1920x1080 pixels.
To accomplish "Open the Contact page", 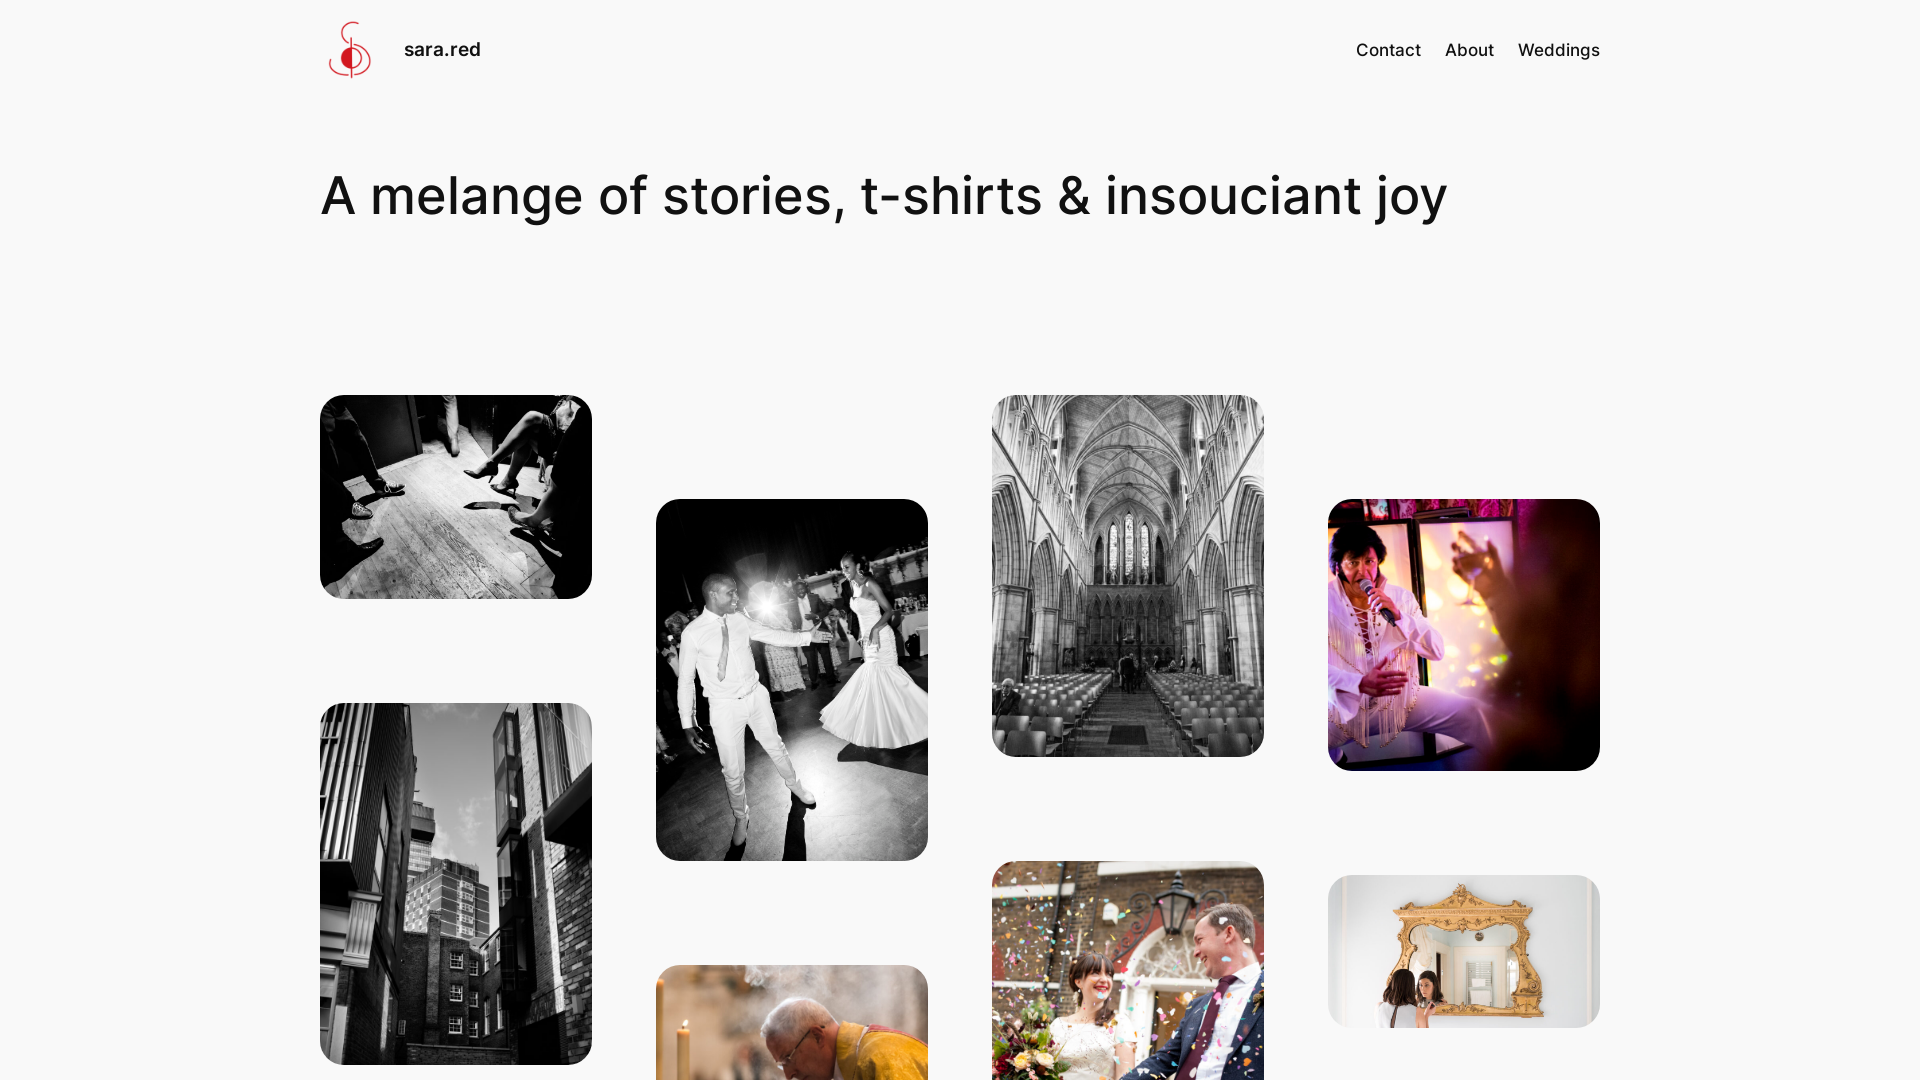I will pos(1388,50).
